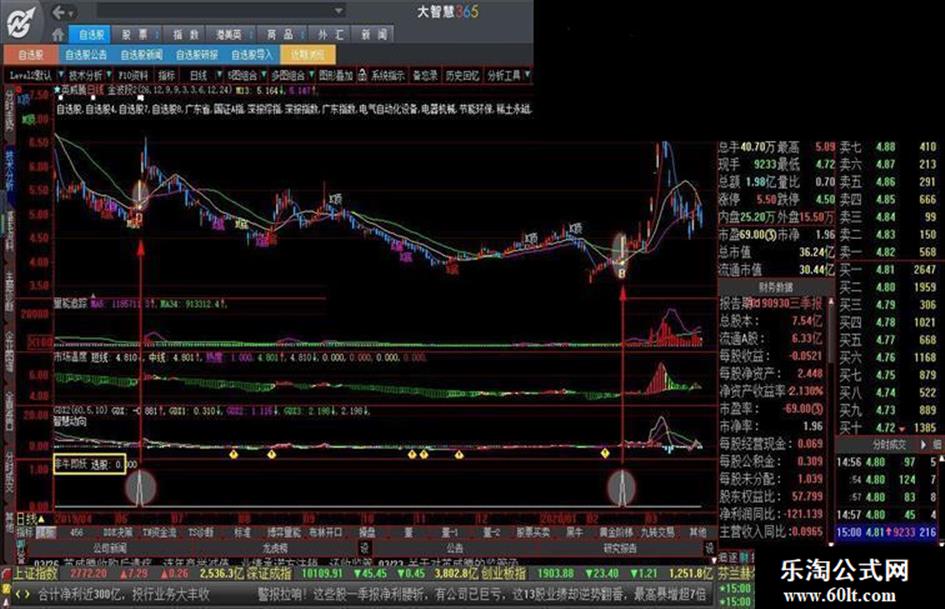
Task: Click the 分时成交 panel header
Action: coord(889,444)
